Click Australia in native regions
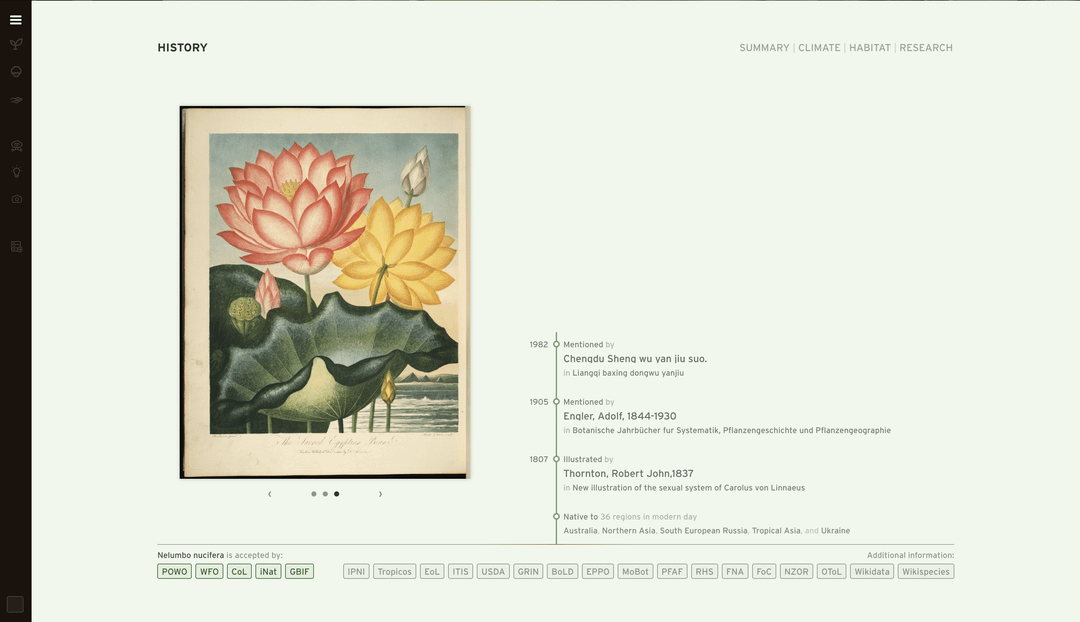Image resolution: width=1080 pixels, height=622 pixels. (580, 530)
